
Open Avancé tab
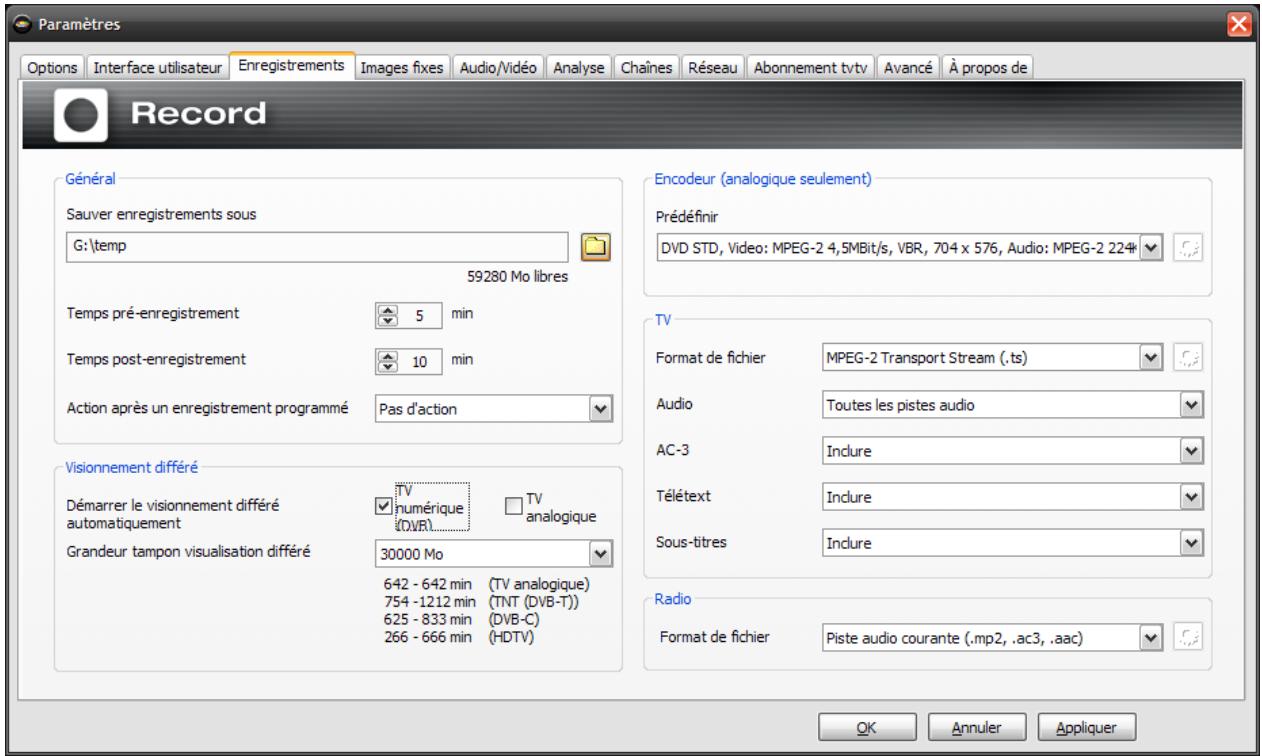(x=910, y=67)
